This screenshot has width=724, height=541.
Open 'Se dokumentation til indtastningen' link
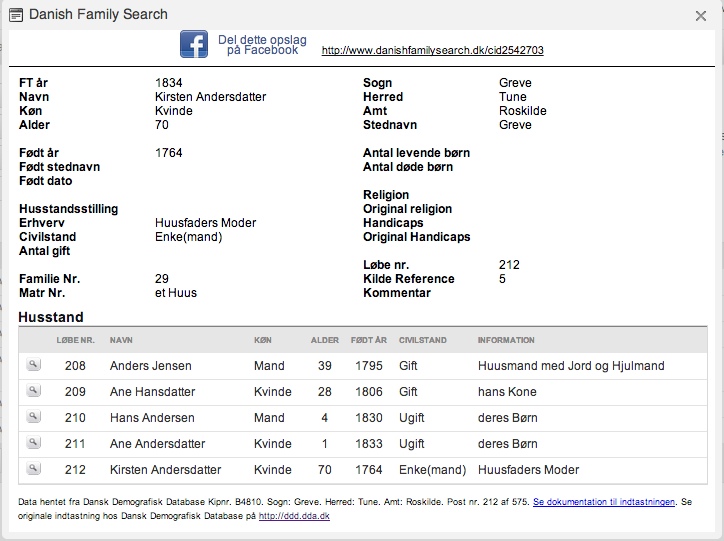604,502
